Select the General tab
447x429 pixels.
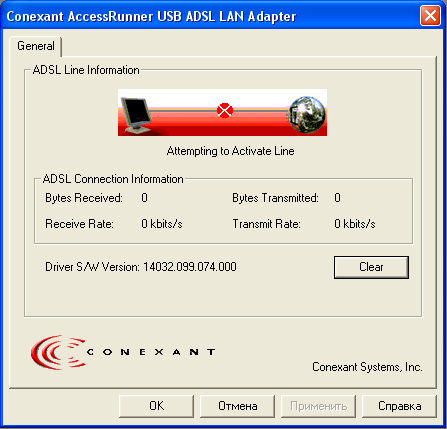click(36, 46)
